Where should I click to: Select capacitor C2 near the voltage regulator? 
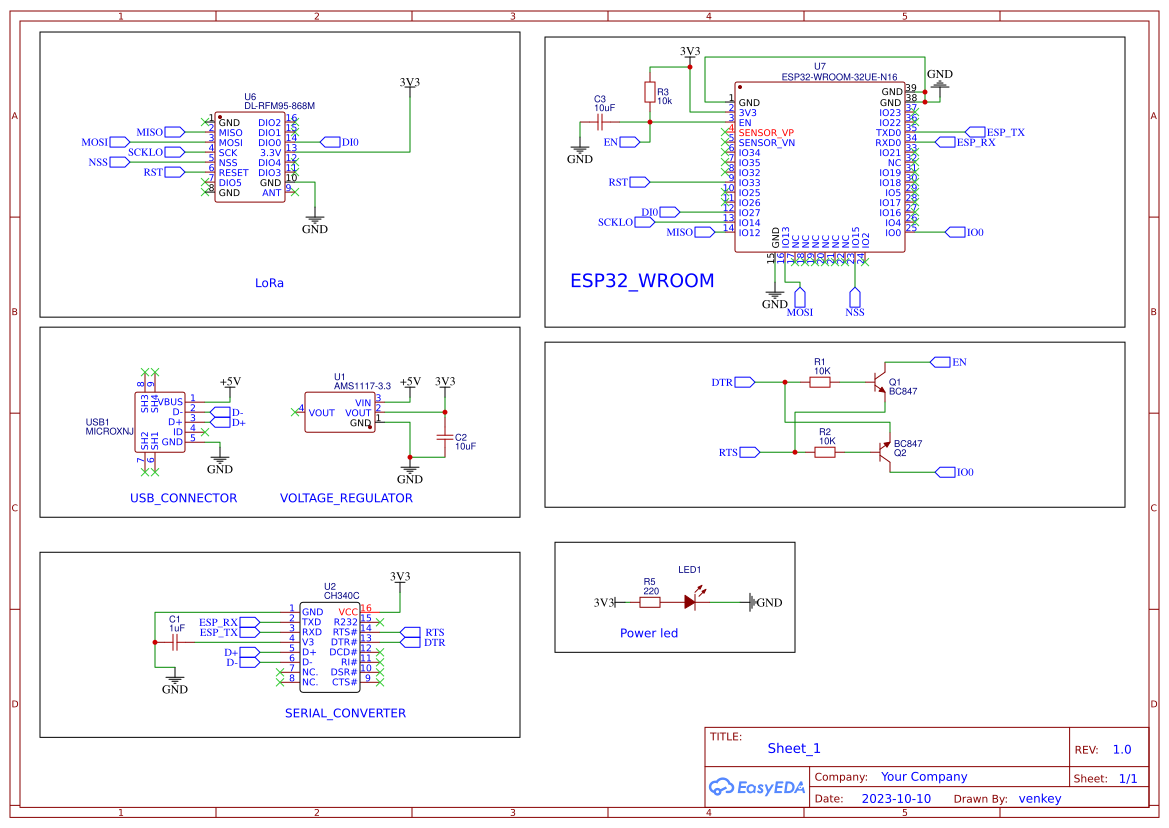[443, 438]
